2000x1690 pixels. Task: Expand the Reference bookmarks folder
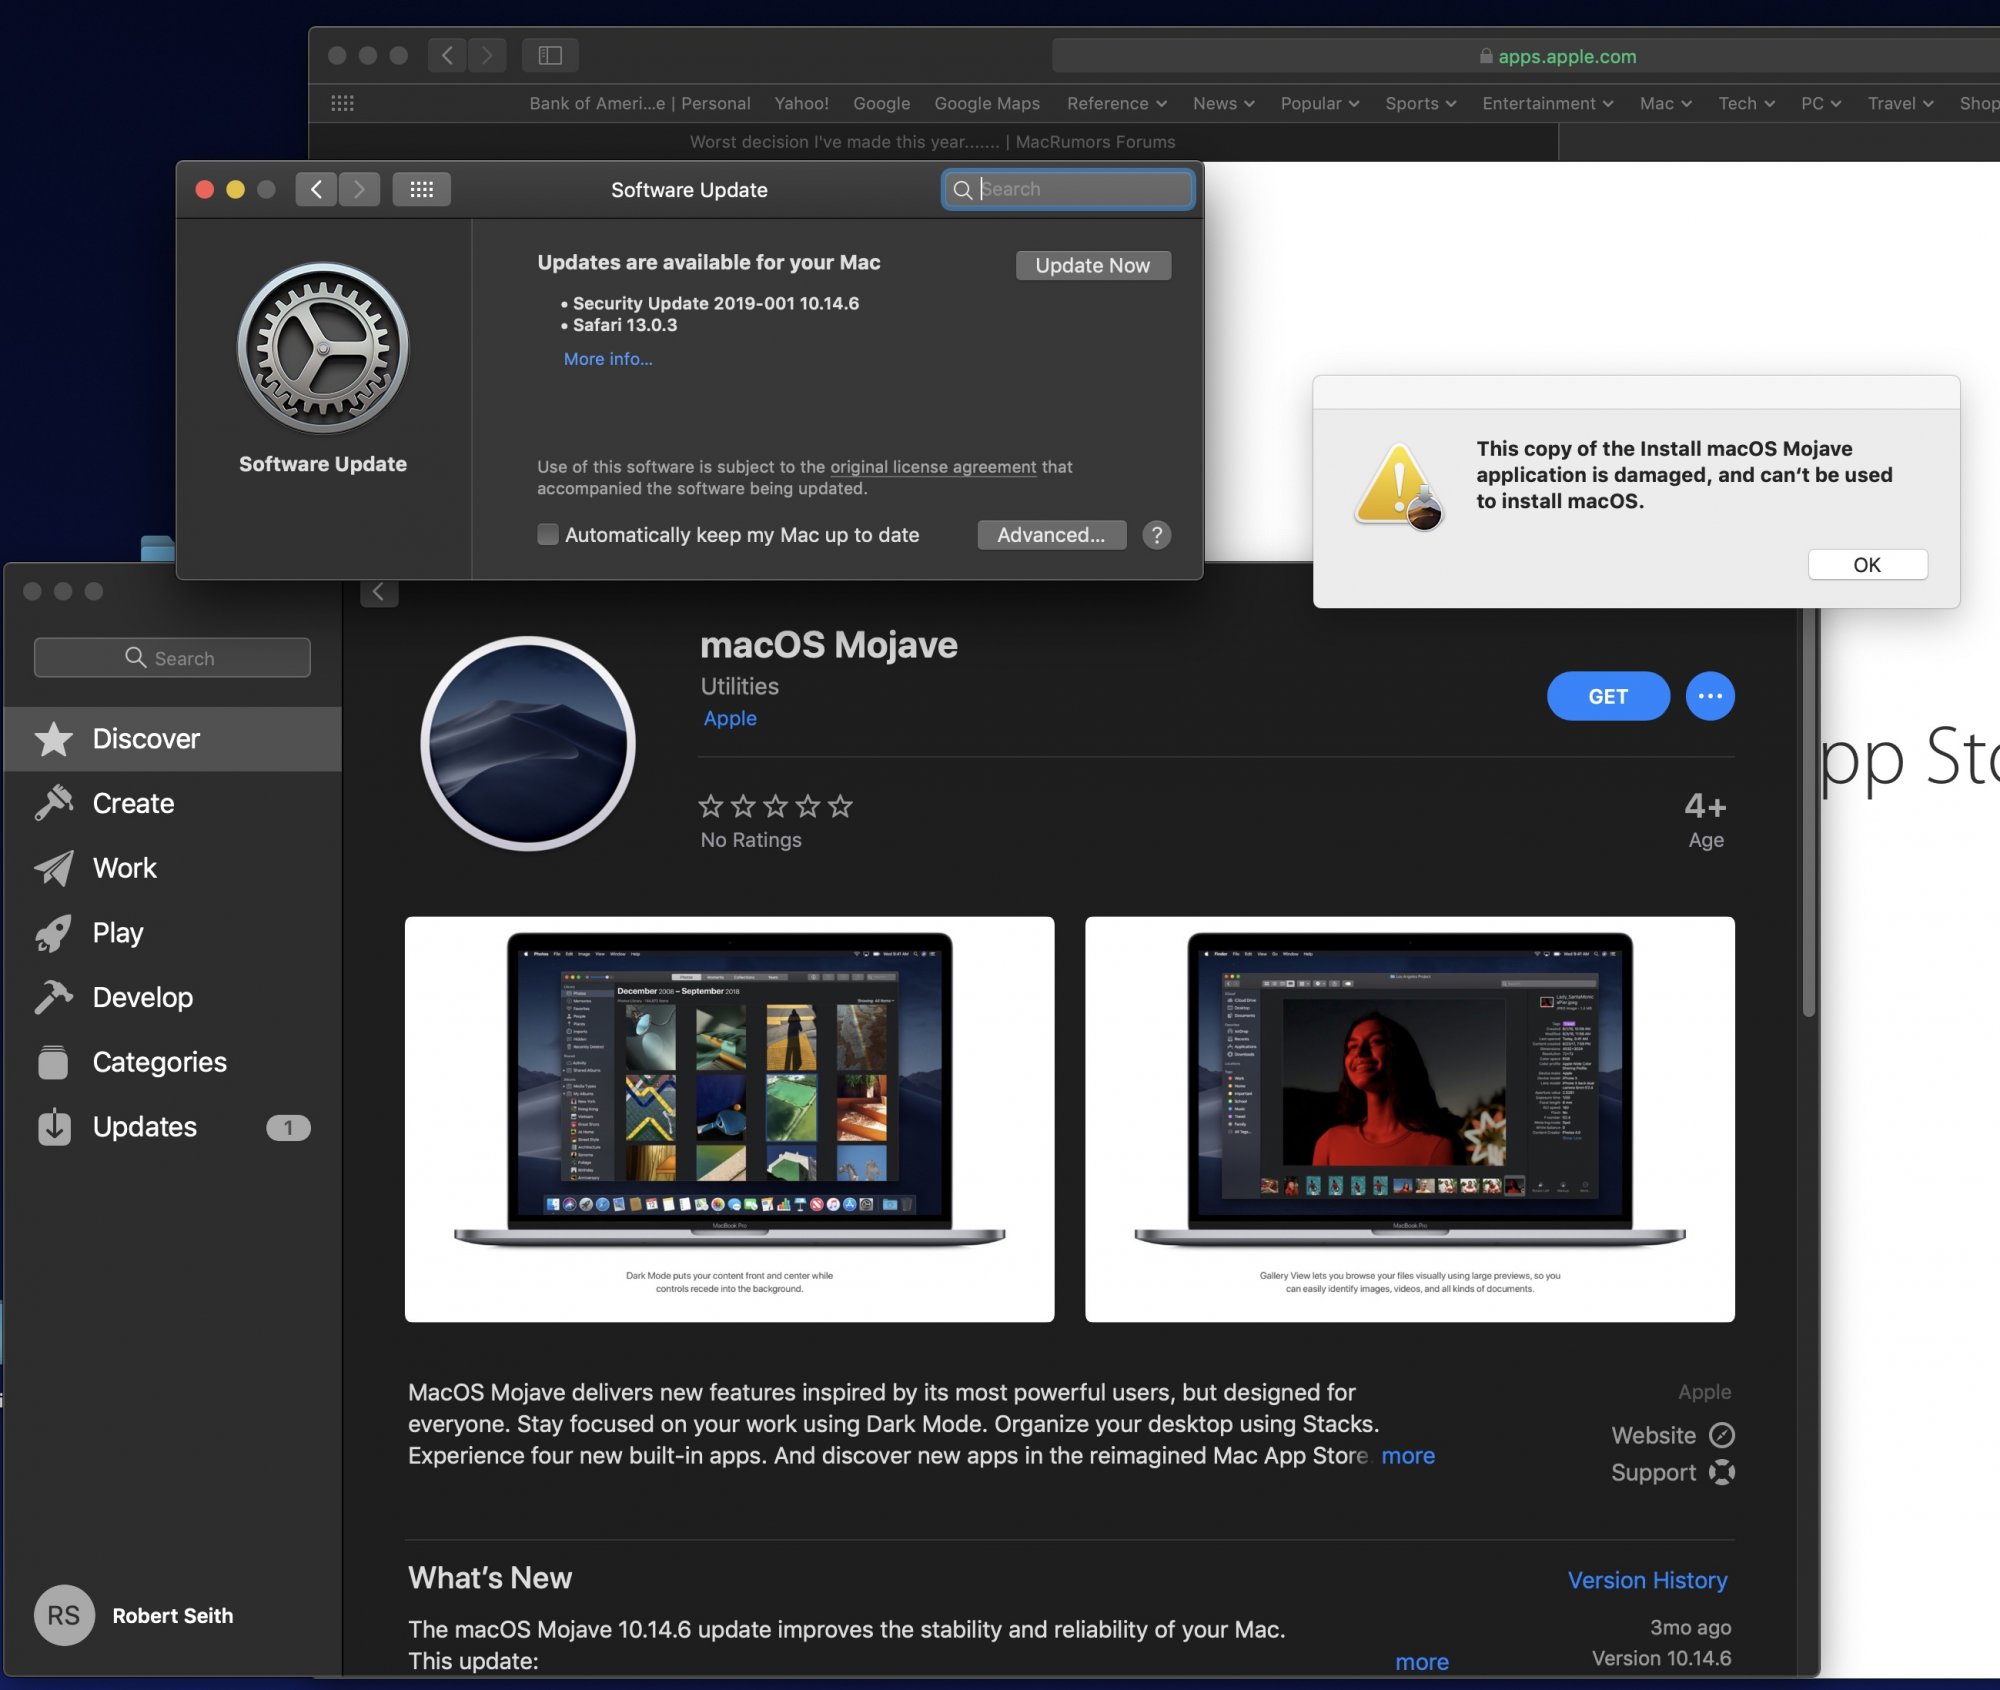1116,103
